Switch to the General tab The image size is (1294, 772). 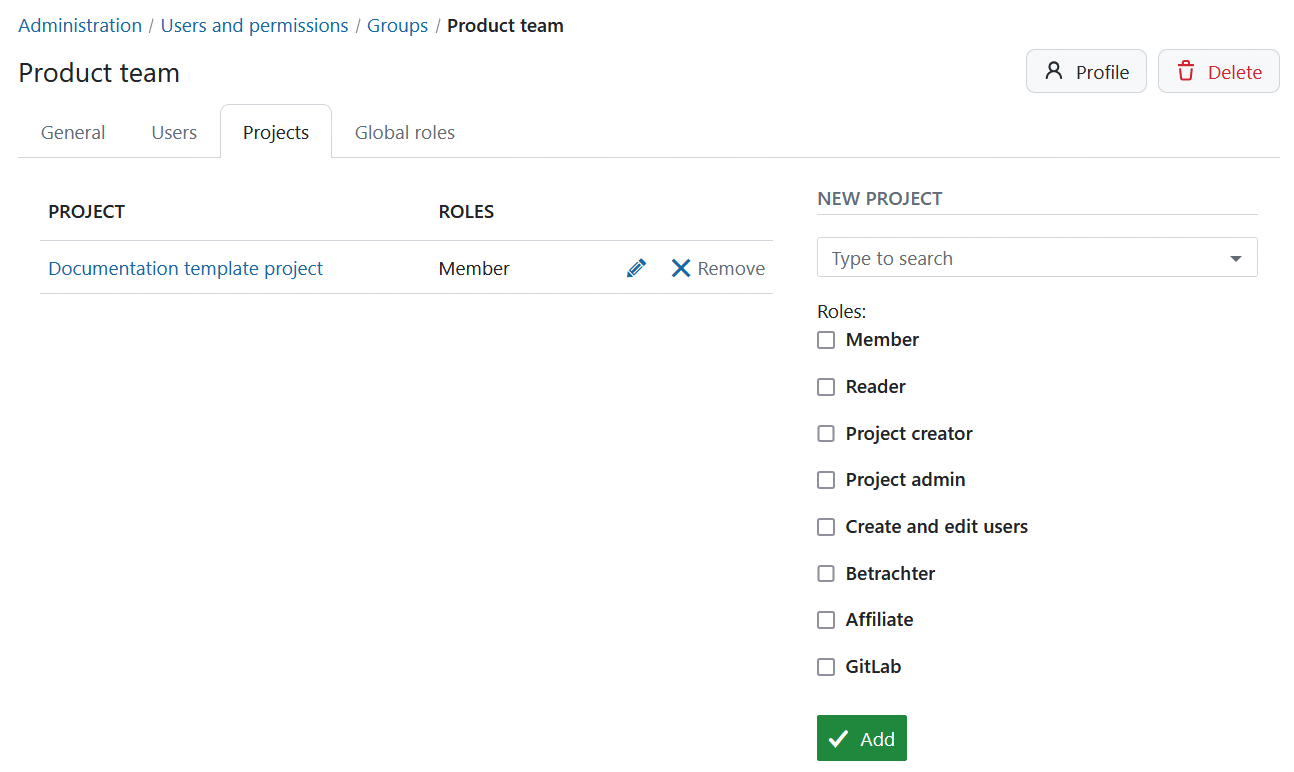(72, 131)
